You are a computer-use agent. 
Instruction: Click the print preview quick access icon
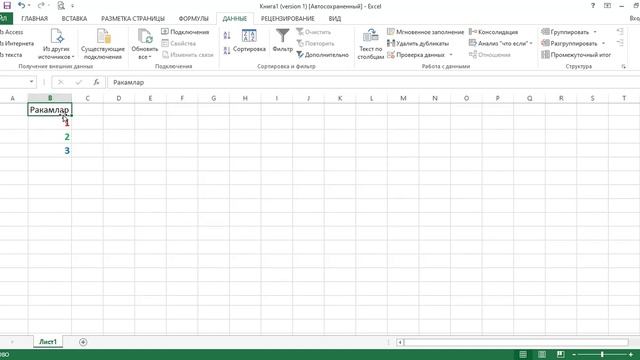[61, 6]
